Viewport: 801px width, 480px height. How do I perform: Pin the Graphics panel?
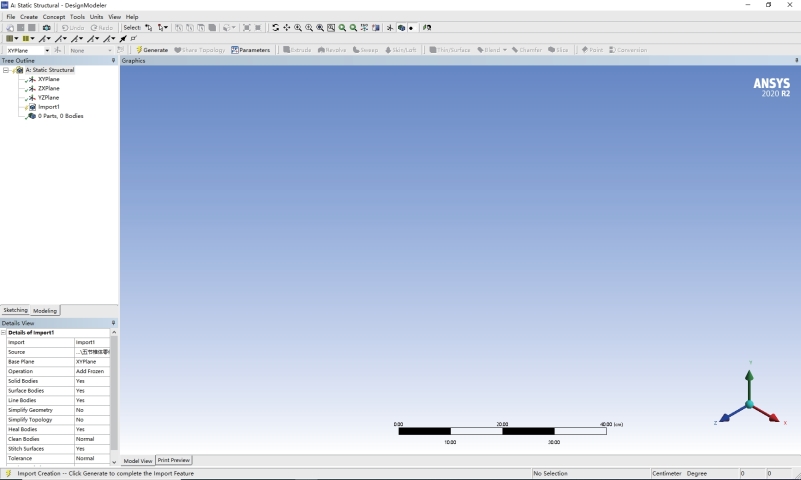tap(796, 60)
